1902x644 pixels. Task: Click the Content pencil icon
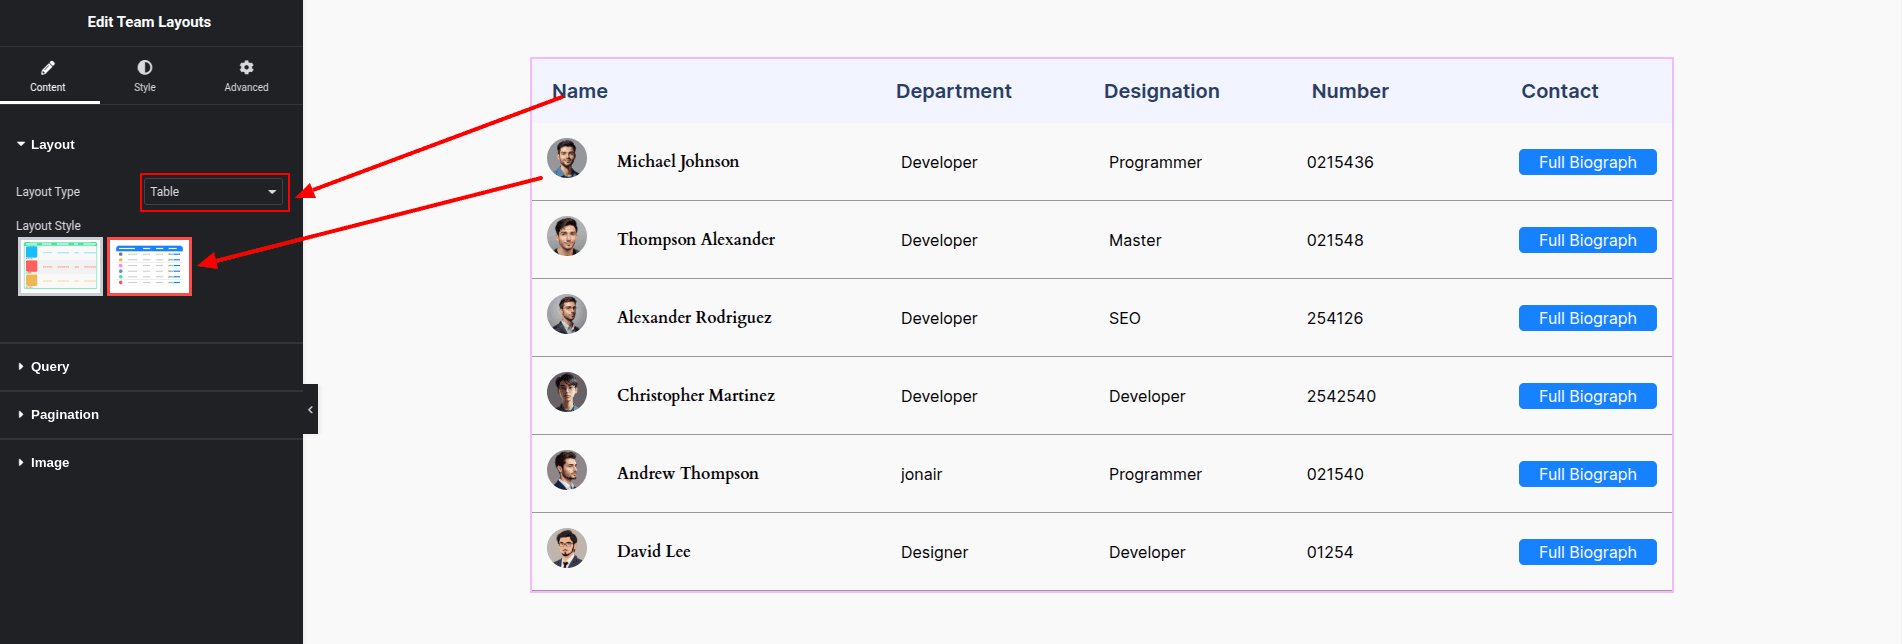[x=47, y=68]
